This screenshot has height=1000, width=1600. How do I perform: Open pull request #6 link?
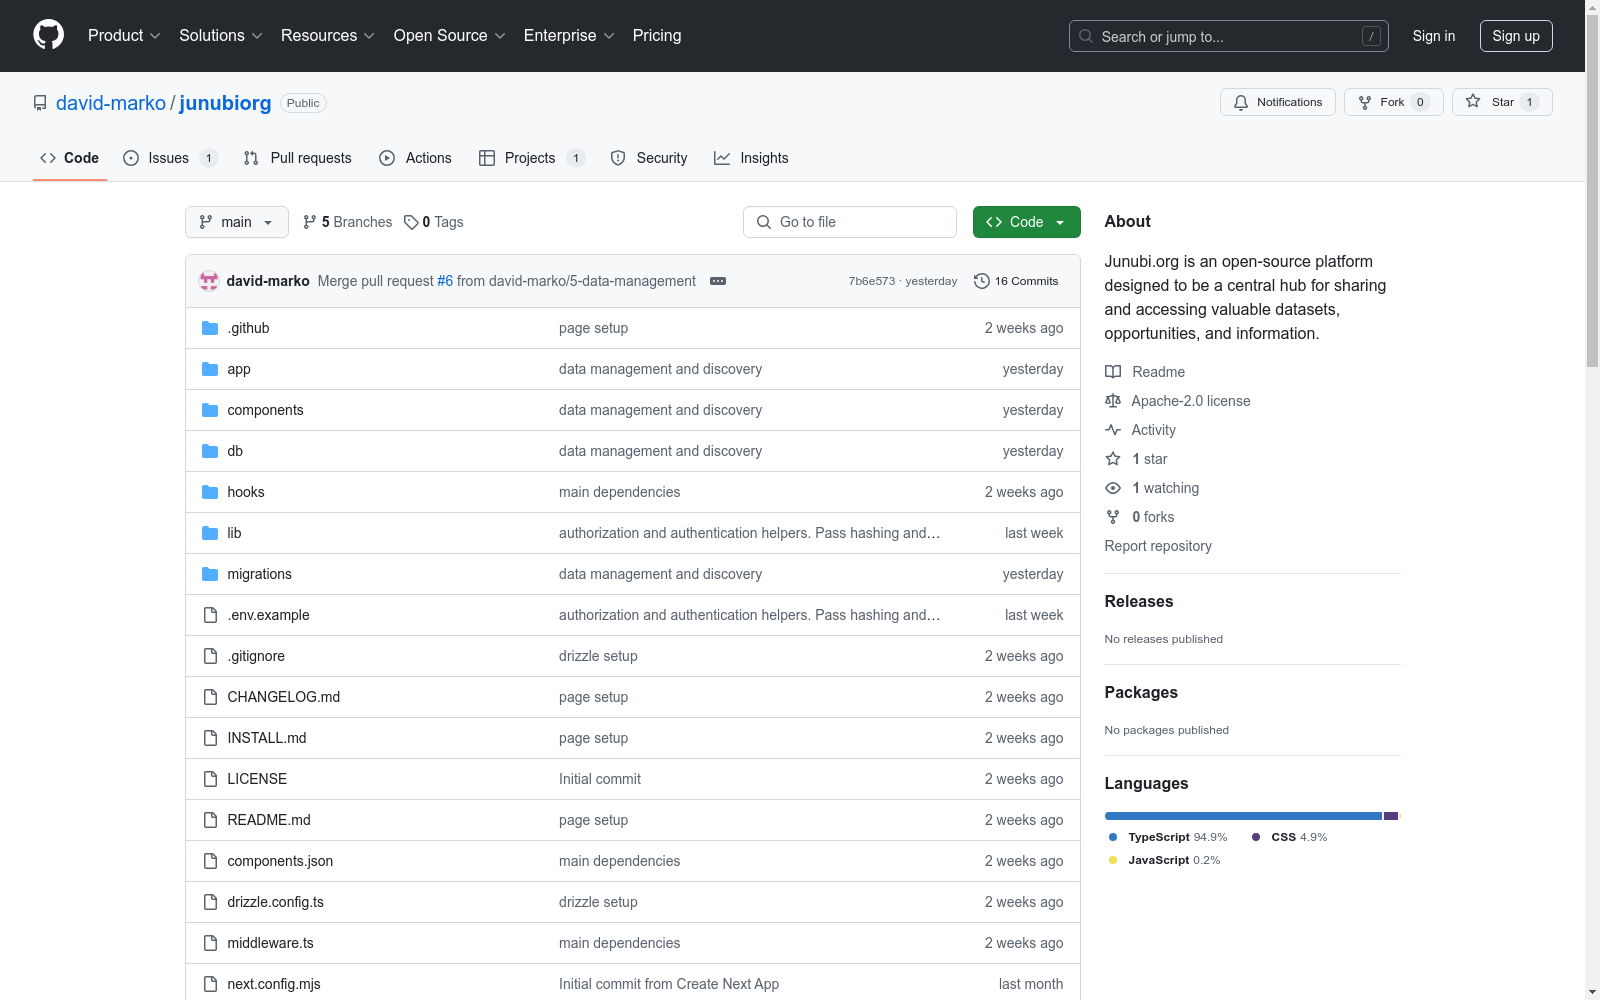pyautogui.click(x=445, y=281)
